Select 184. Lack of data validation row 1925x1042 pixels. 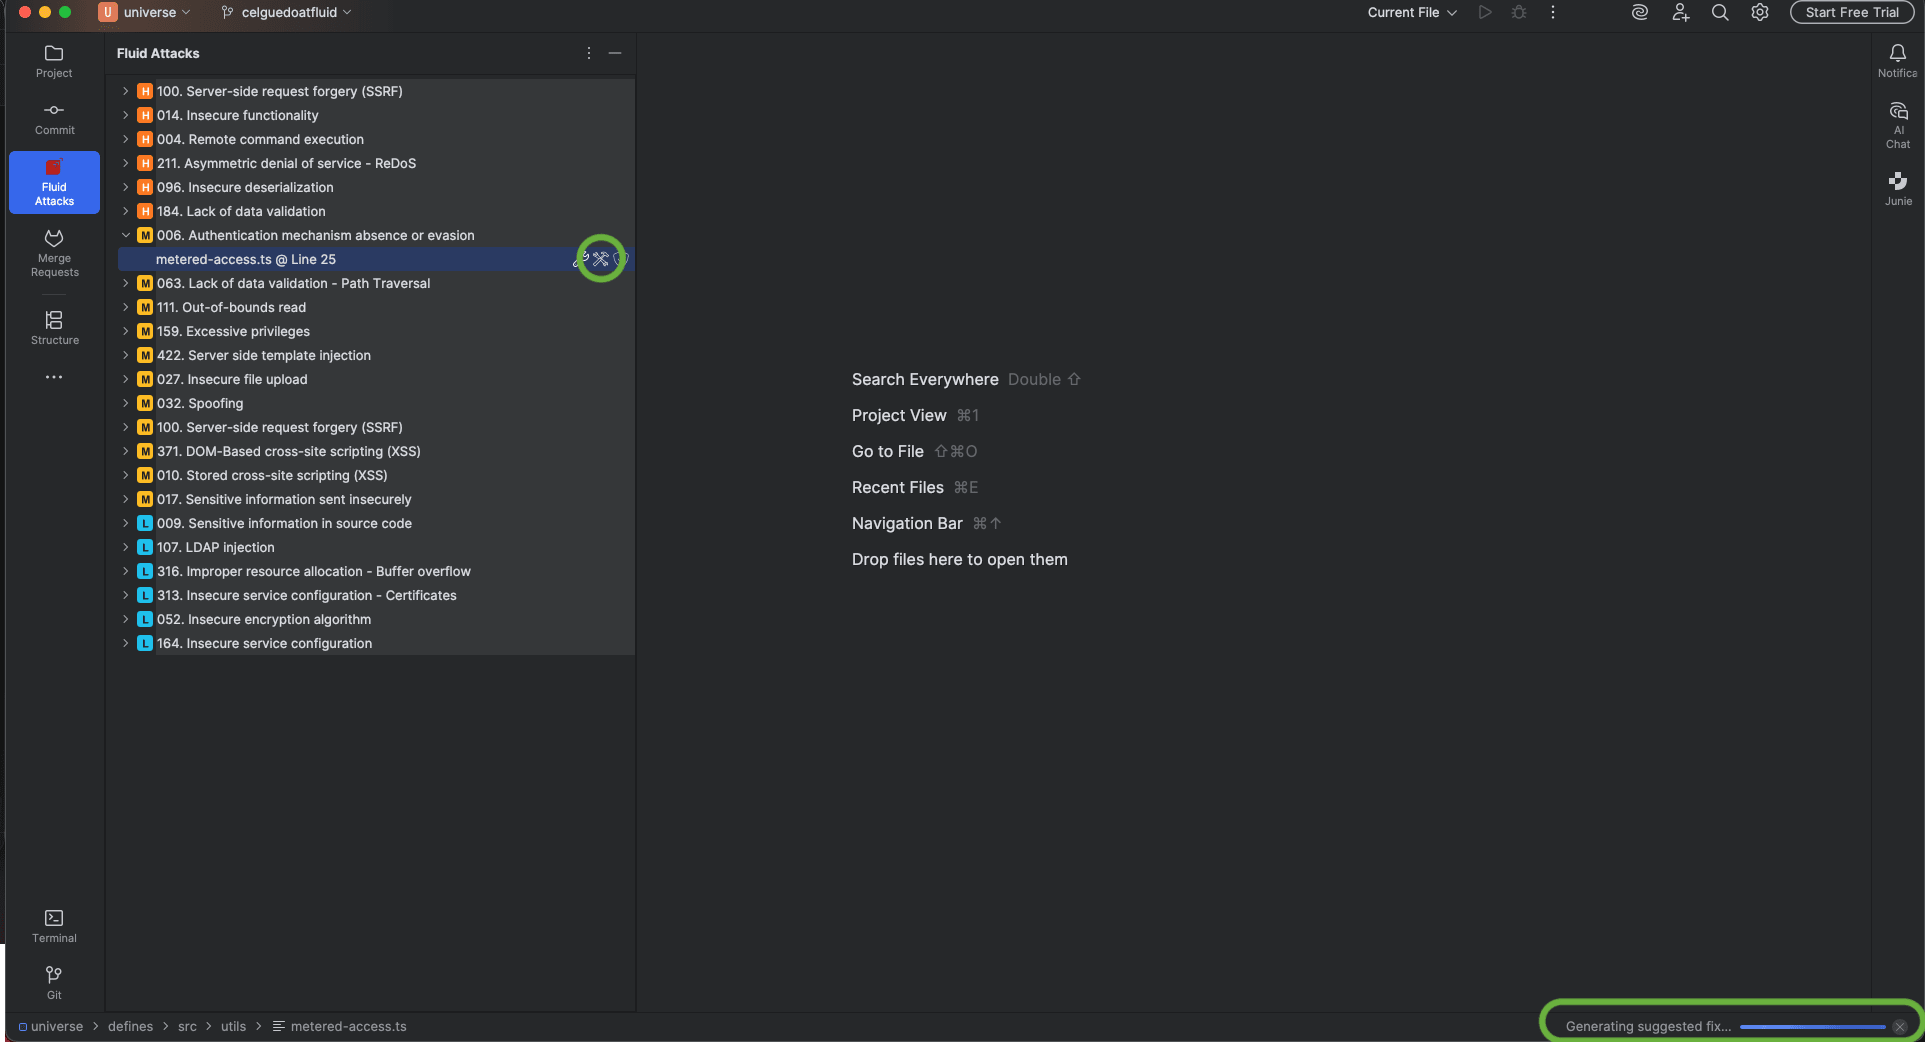375,211
